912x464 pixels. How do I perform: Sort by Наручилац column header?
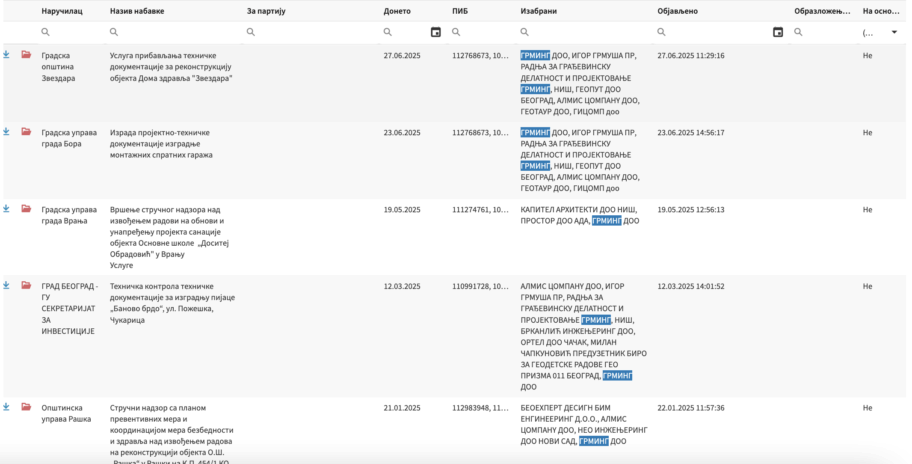pyautogui.click(x=62, y=10)
